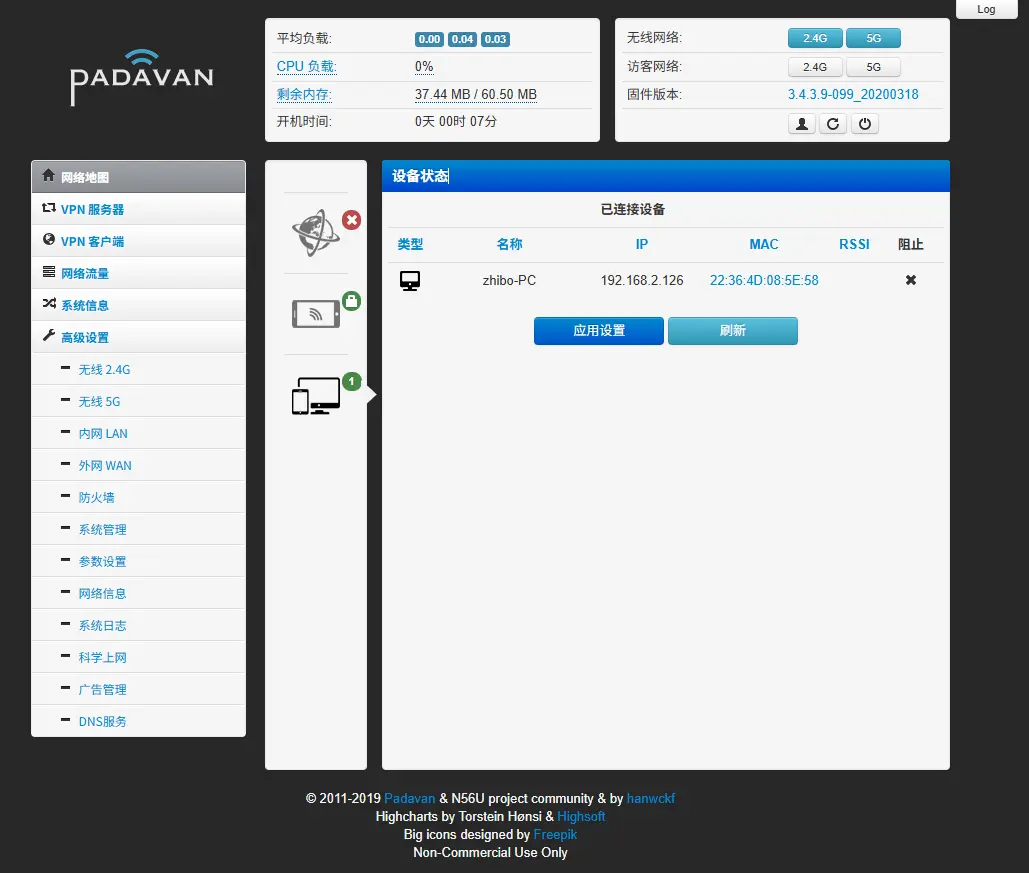
Task: Open 广告管理 page
Action: click(138, 689)
